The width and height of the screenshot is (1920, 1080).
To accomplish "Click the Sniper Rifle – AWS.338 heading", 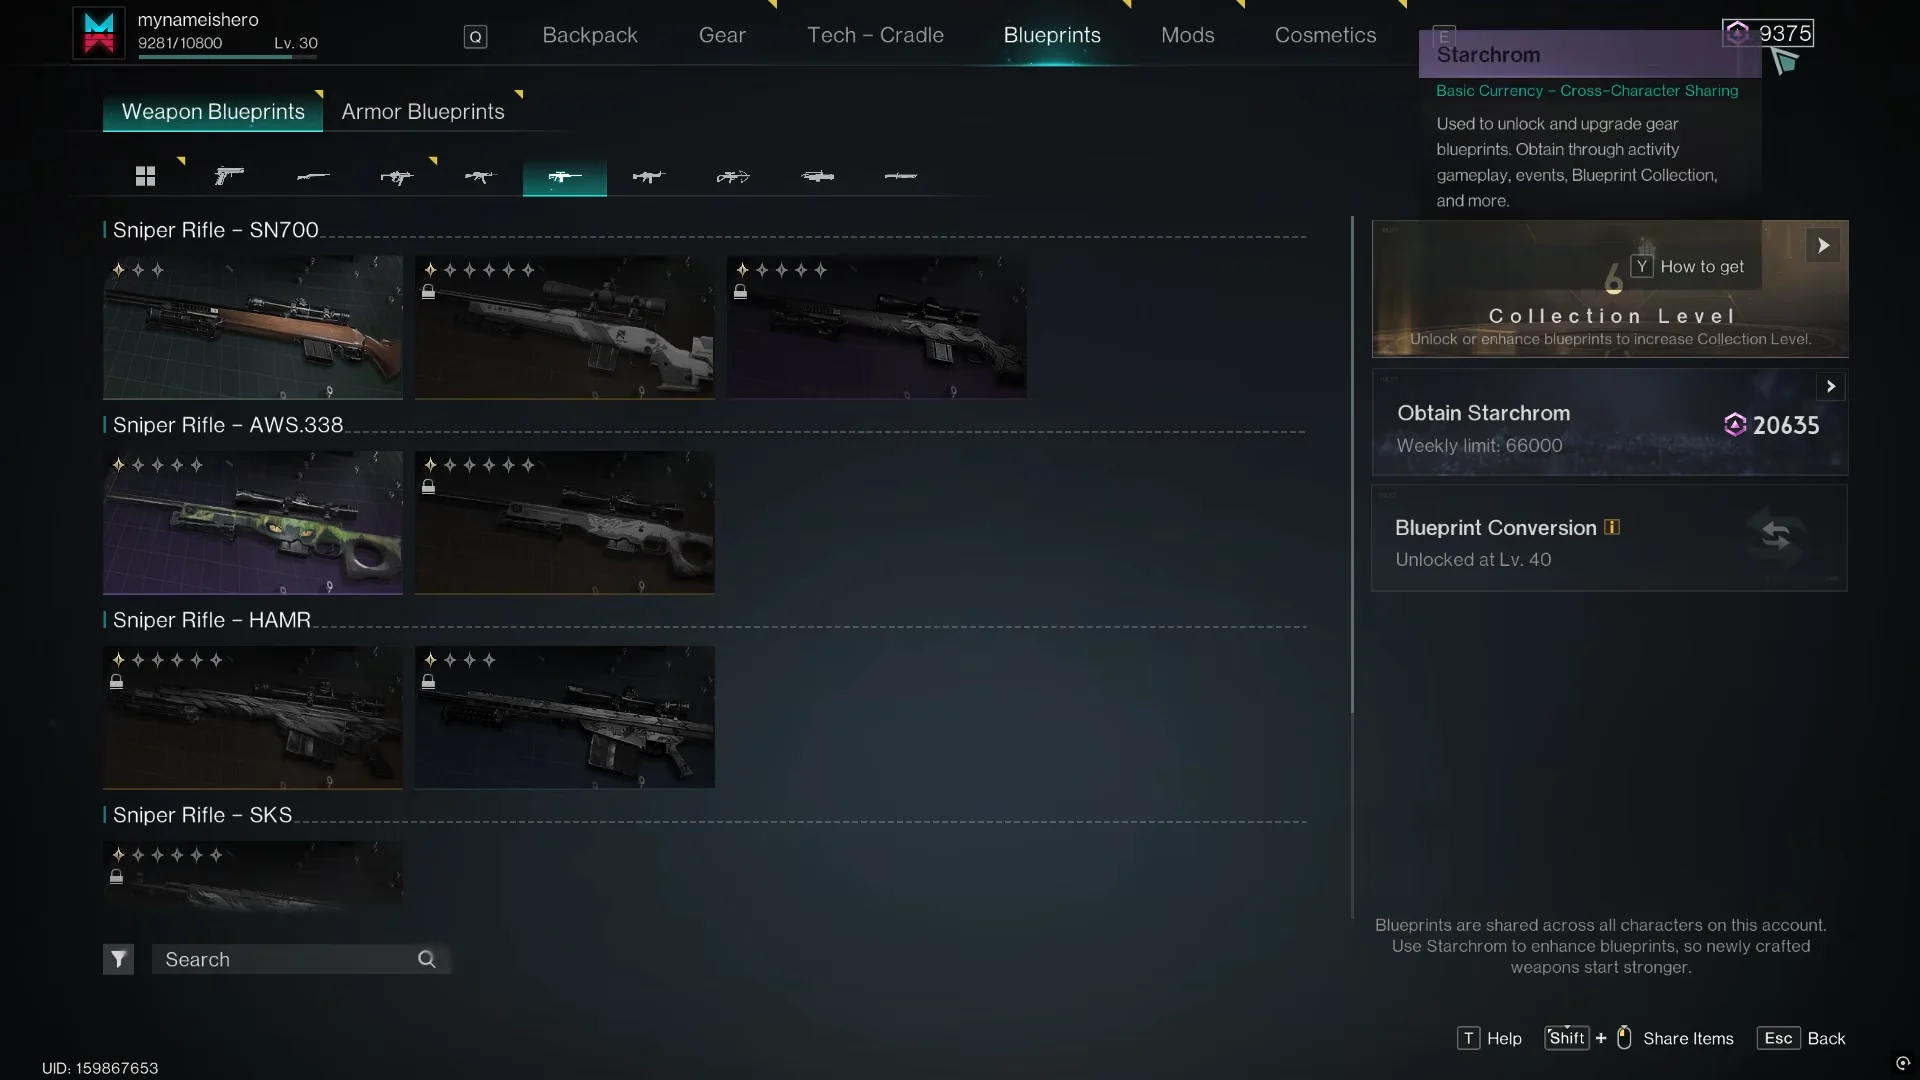I will click(x=227, y=425).
